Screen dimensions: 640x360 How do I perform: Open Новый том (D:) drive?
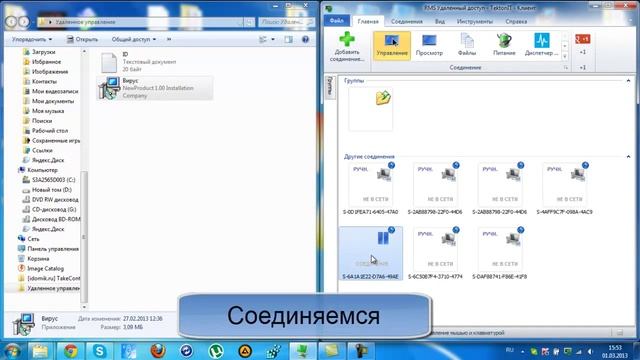pyautogui.click(x=47, y=190)
